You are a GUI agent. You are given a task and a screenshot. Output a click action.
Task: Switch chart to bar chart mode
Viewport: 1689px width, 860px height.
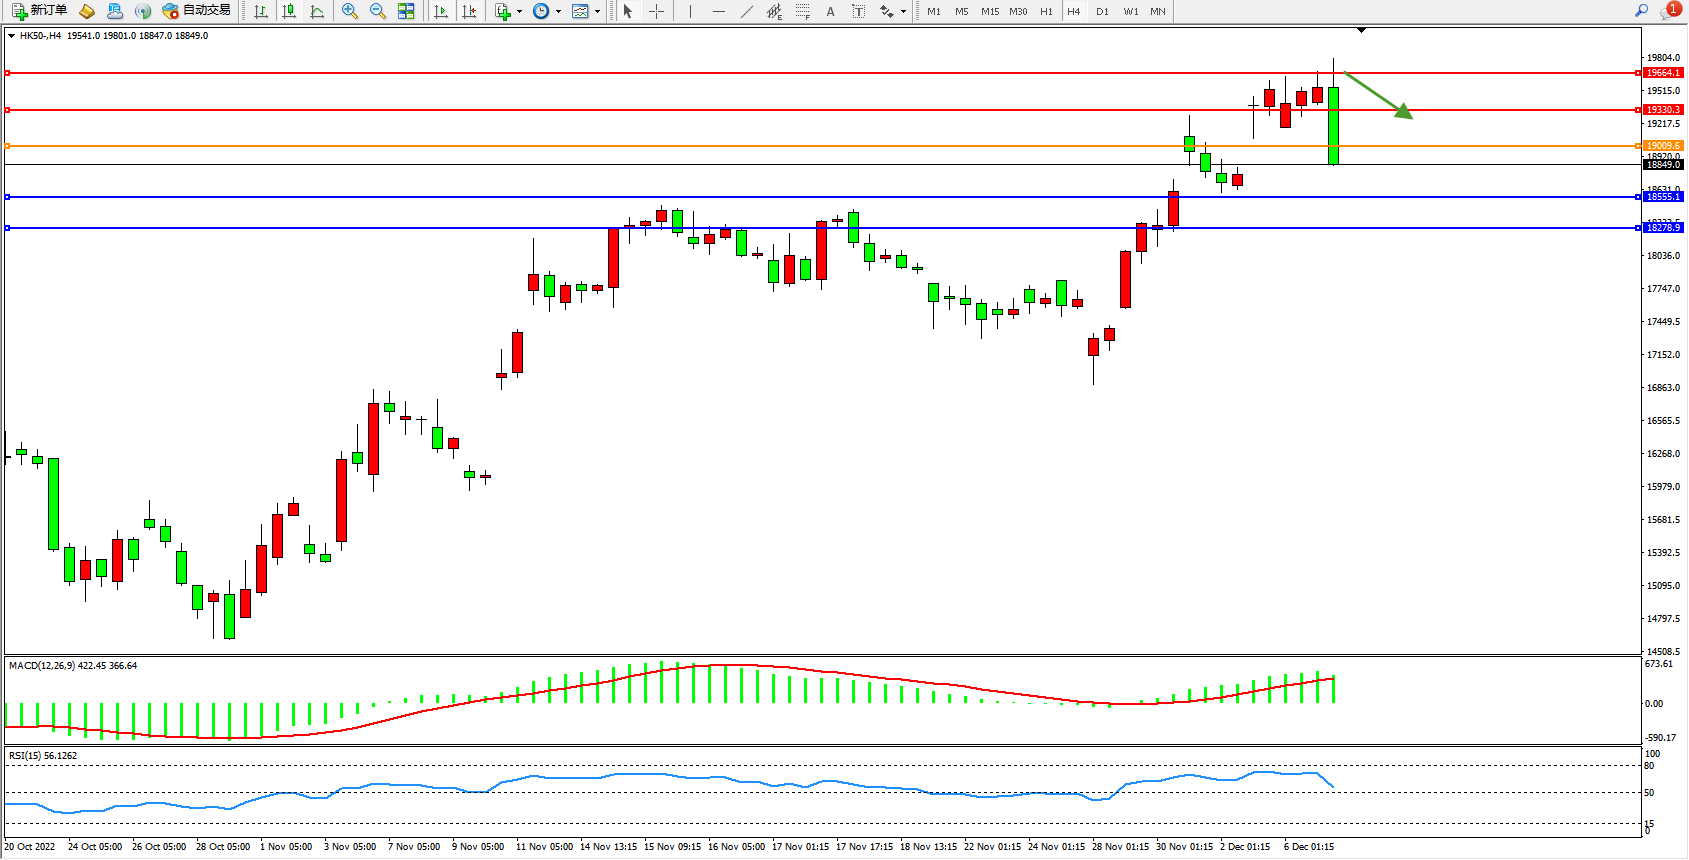261,11
